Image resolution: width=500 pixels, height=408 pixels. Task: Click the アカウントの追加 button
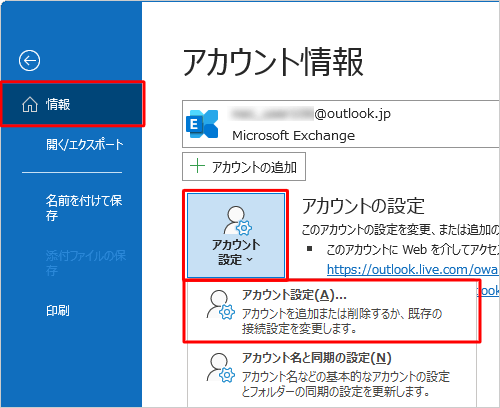click(x=244, y=166)
